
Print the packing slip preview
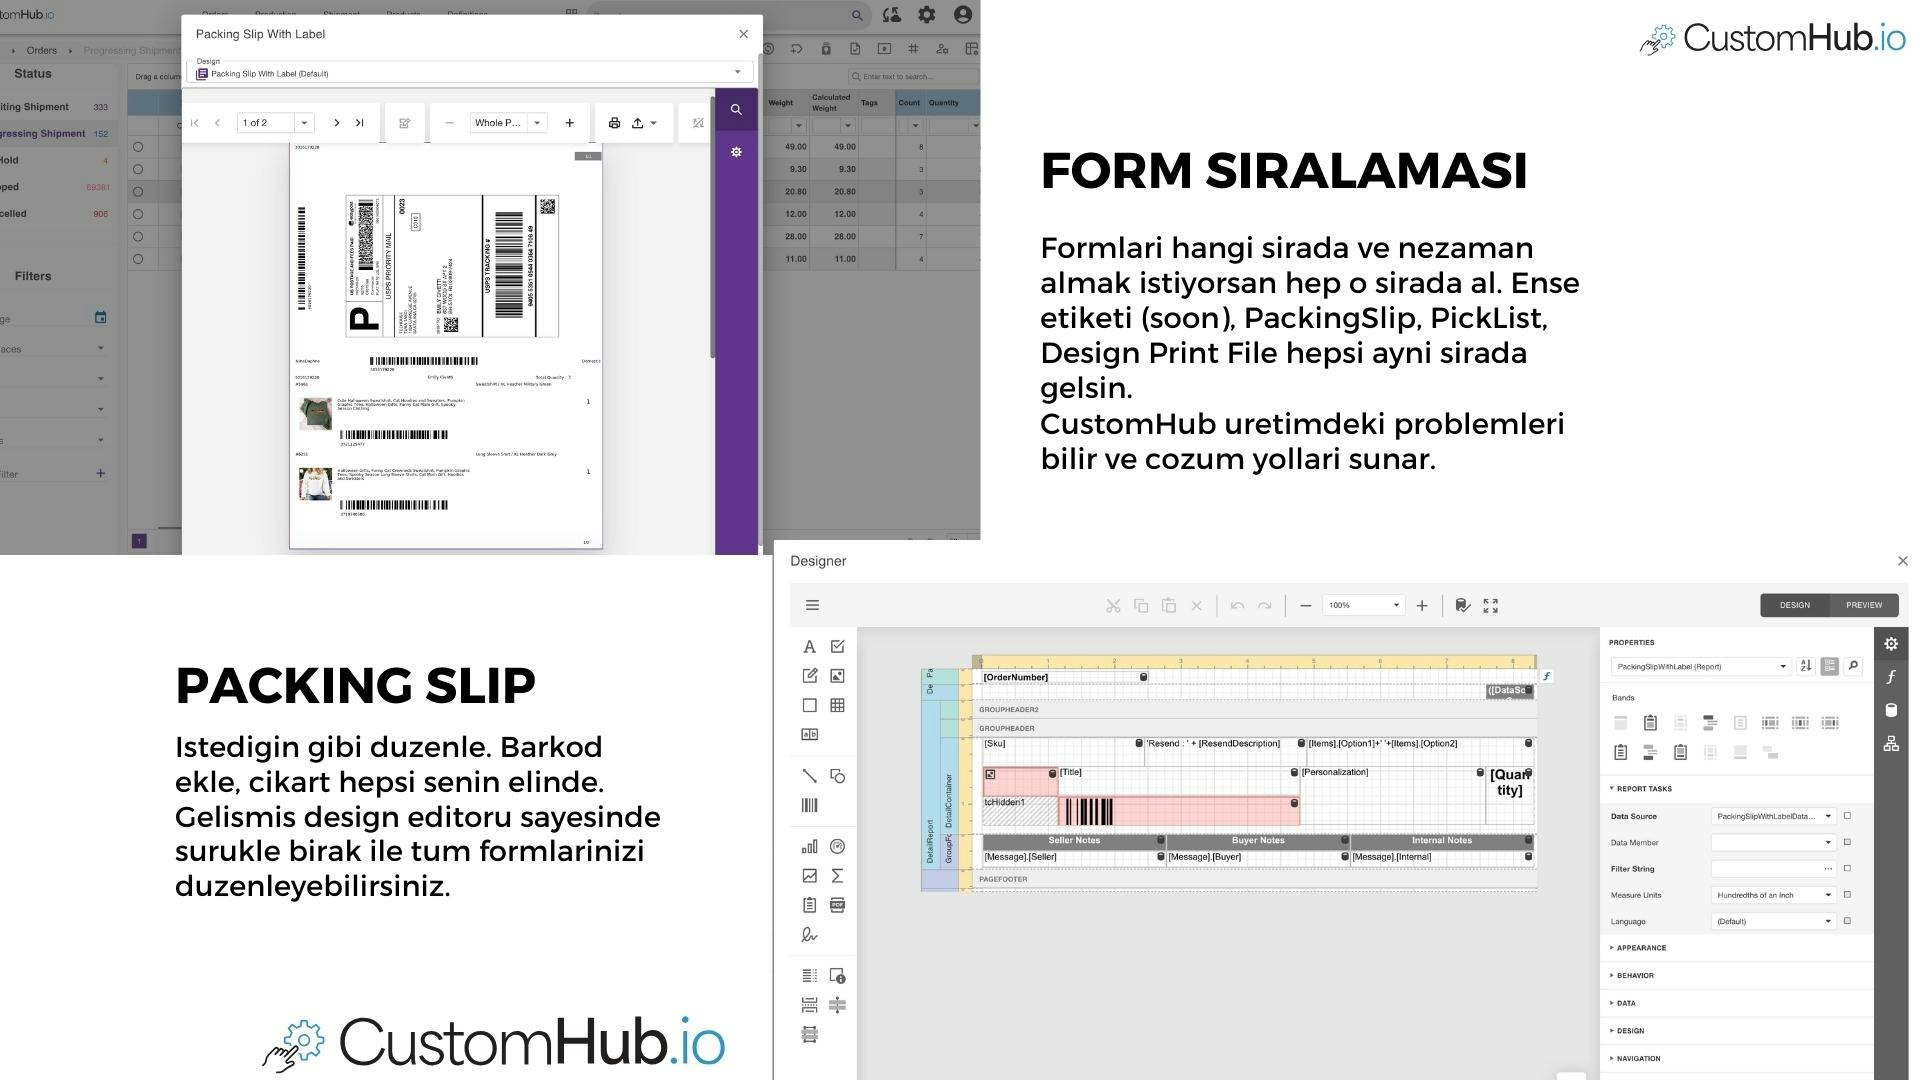coord(614,123)
